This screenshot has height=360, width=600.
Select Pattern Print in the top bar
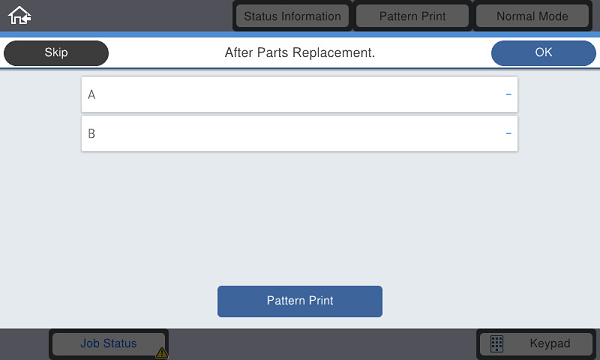coord(412,16)
